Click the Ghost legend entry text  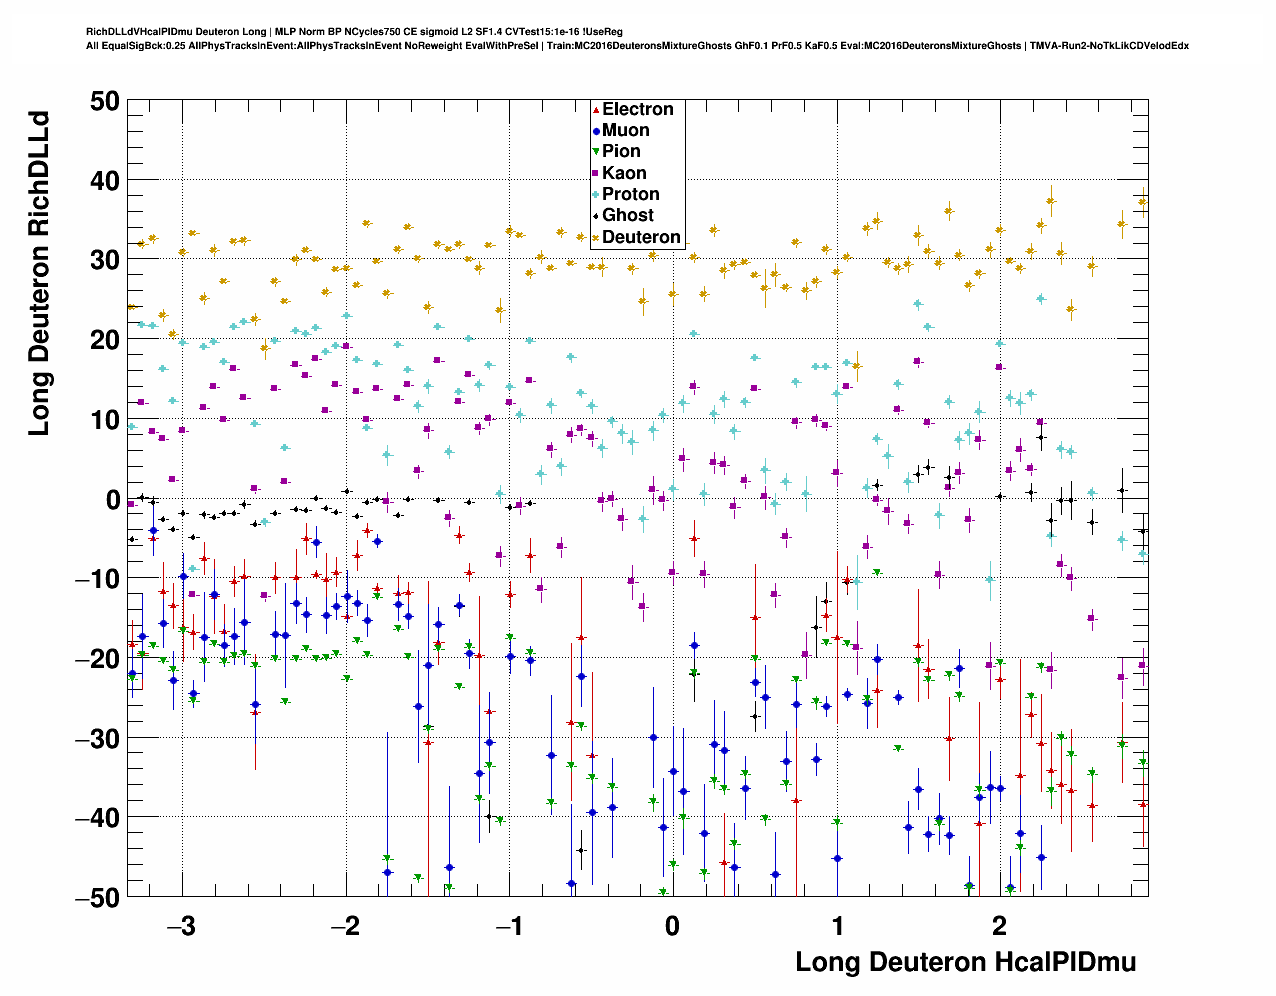point(627,215)
